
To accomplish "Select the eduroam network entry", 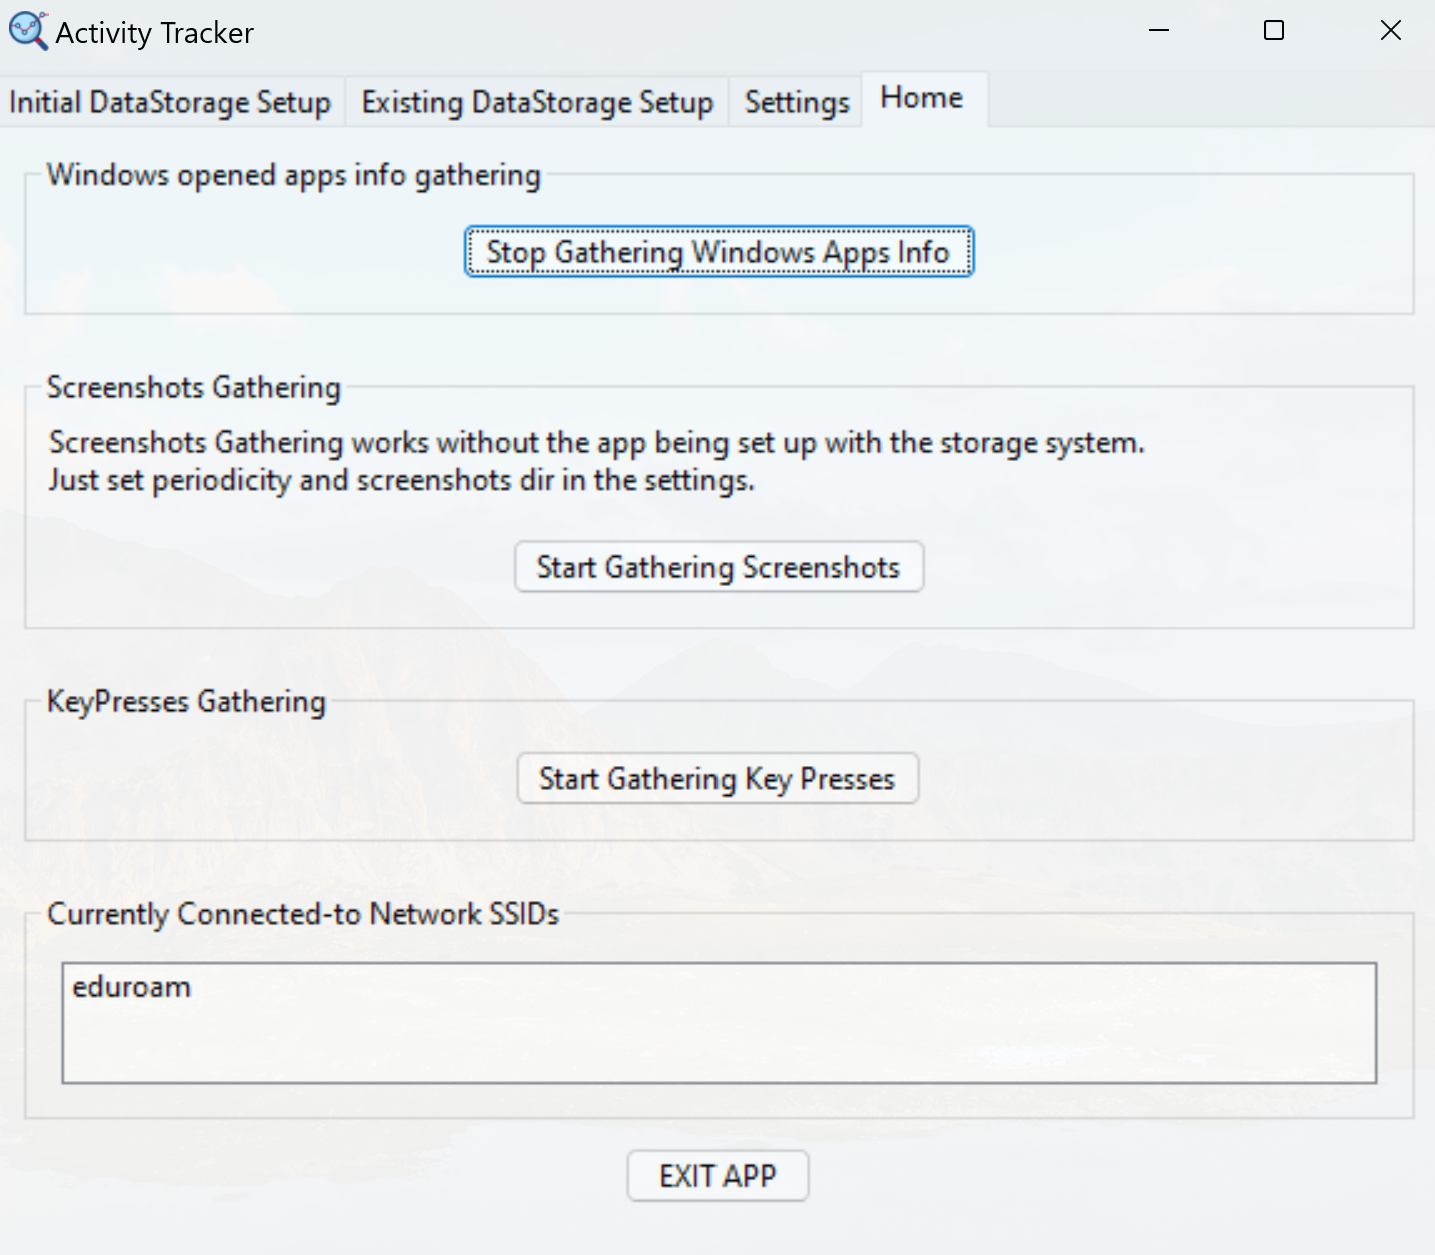I will 131,987.
